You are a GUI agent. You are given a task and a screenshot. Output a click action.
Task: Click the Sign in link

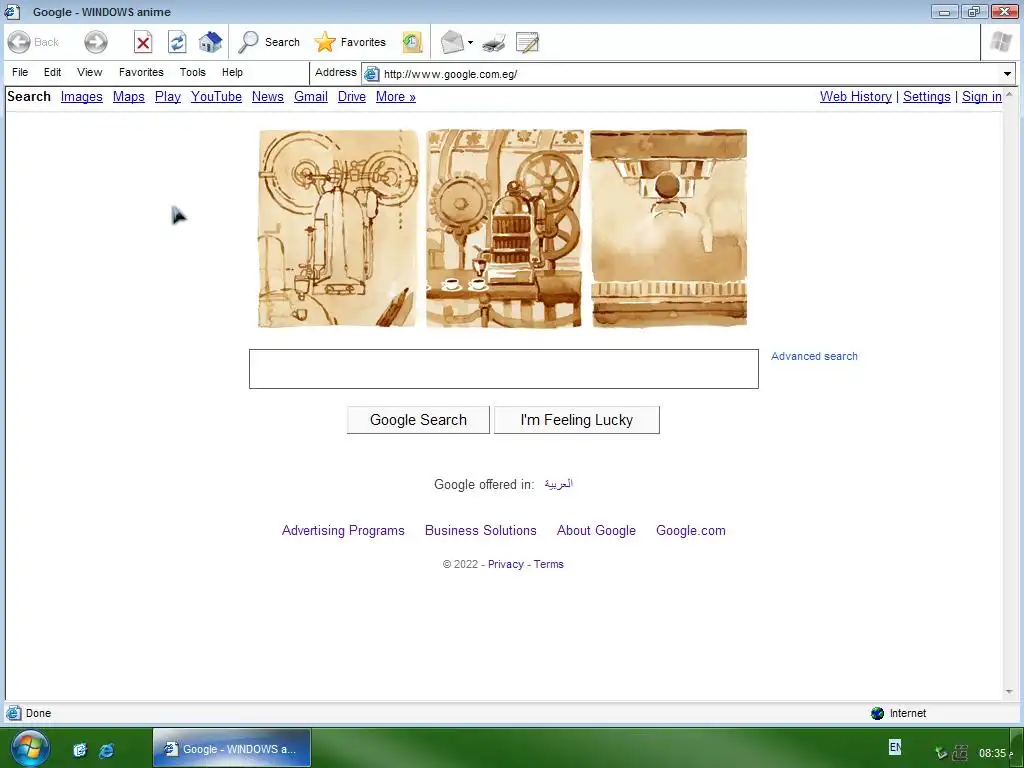pyautogui.click(x=982, y=97)
